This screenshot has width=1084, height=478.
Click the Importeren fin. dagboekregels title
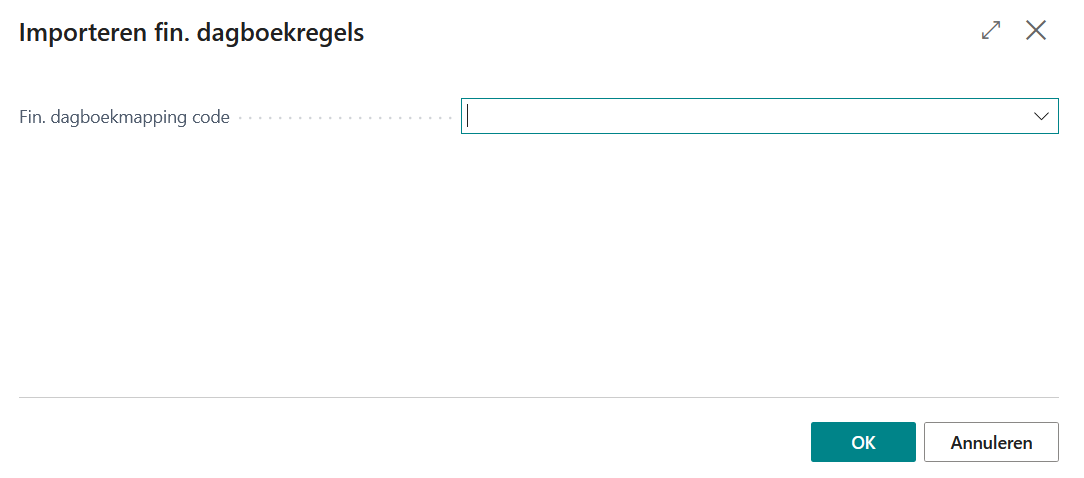192,33
